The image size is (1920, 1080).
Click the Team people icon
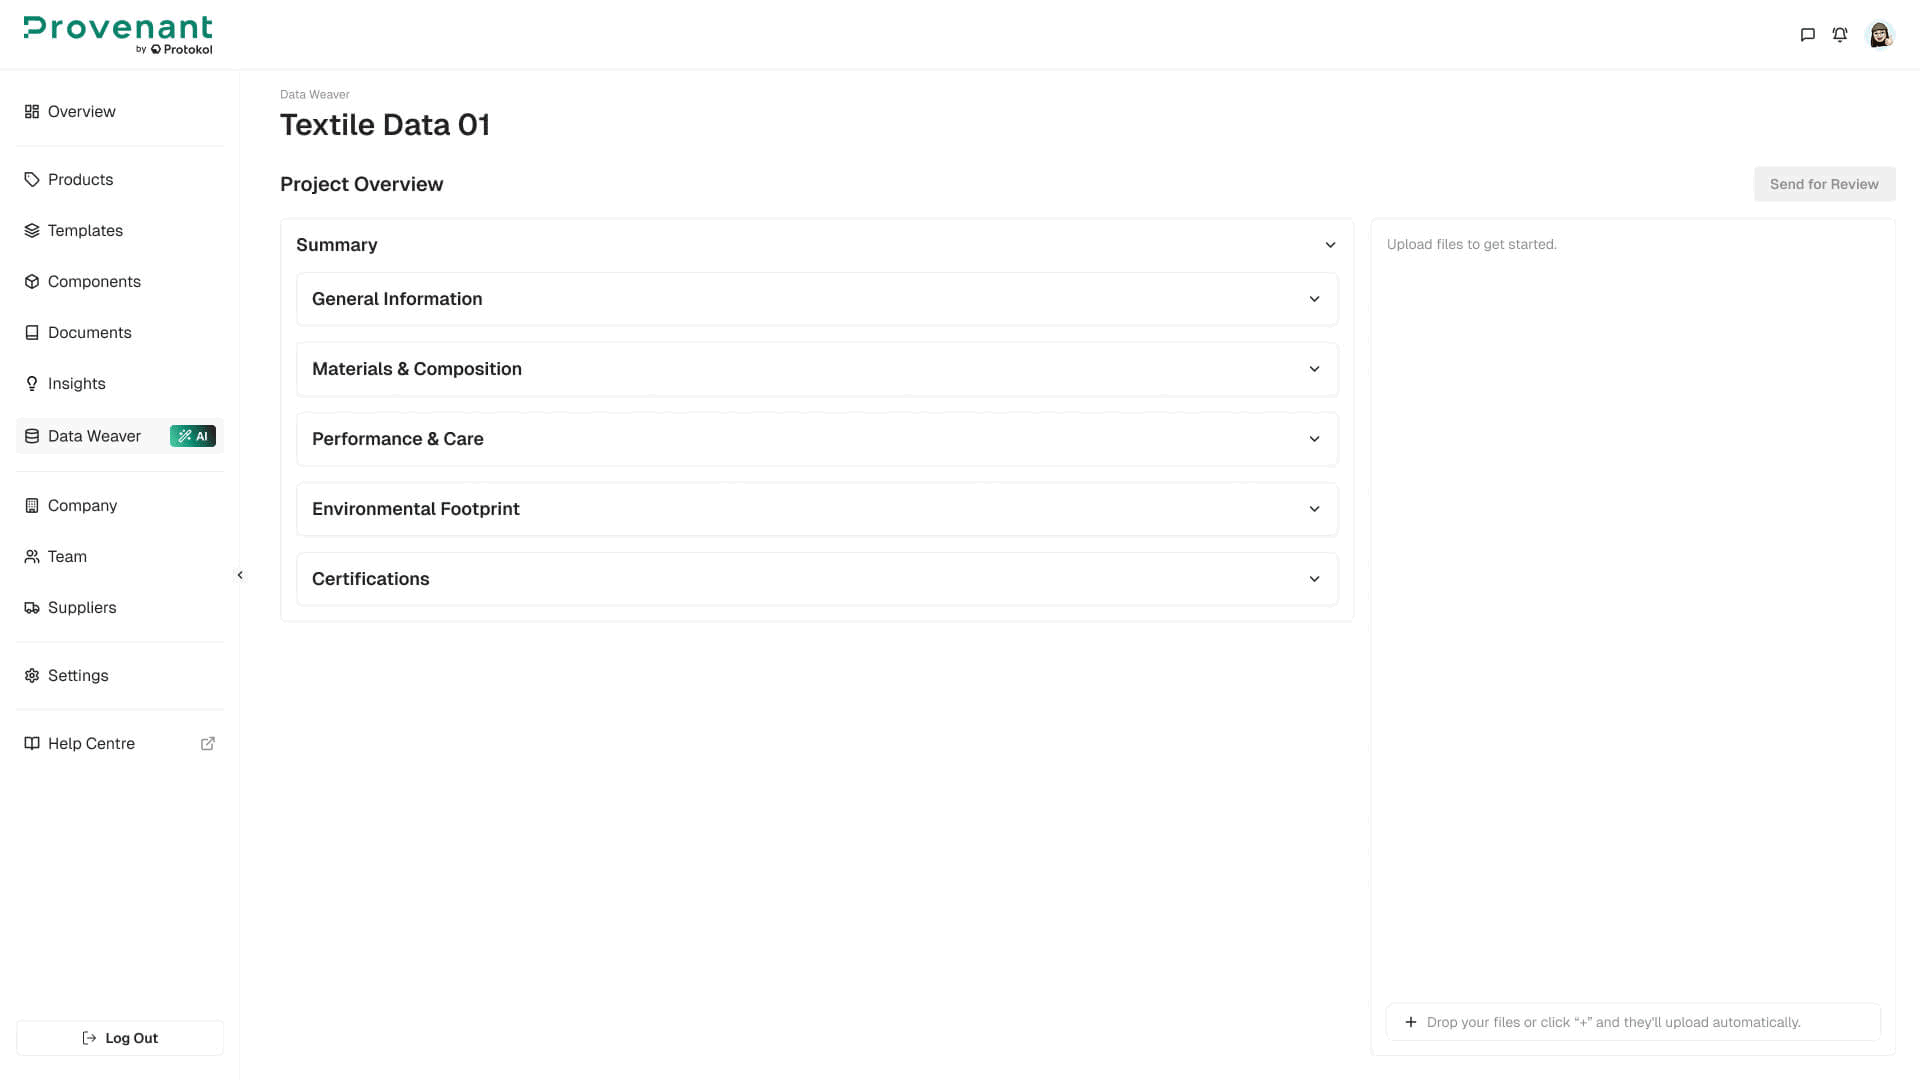[x=32, y=557]
